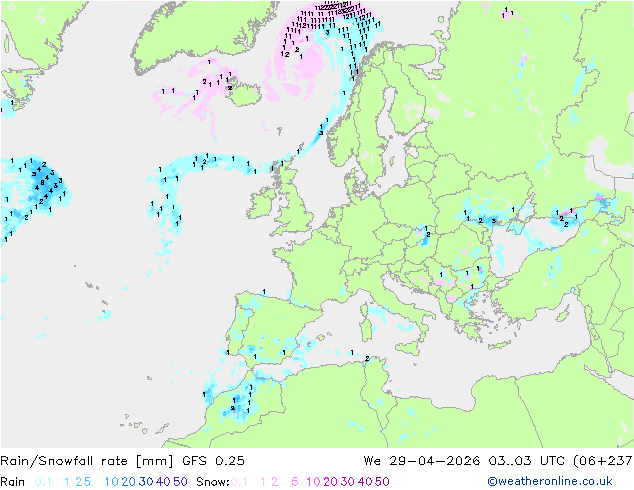Screen dimensions: 634x490
Task: Select the Rain legend 40 value
Action: [x=163, y=482]
